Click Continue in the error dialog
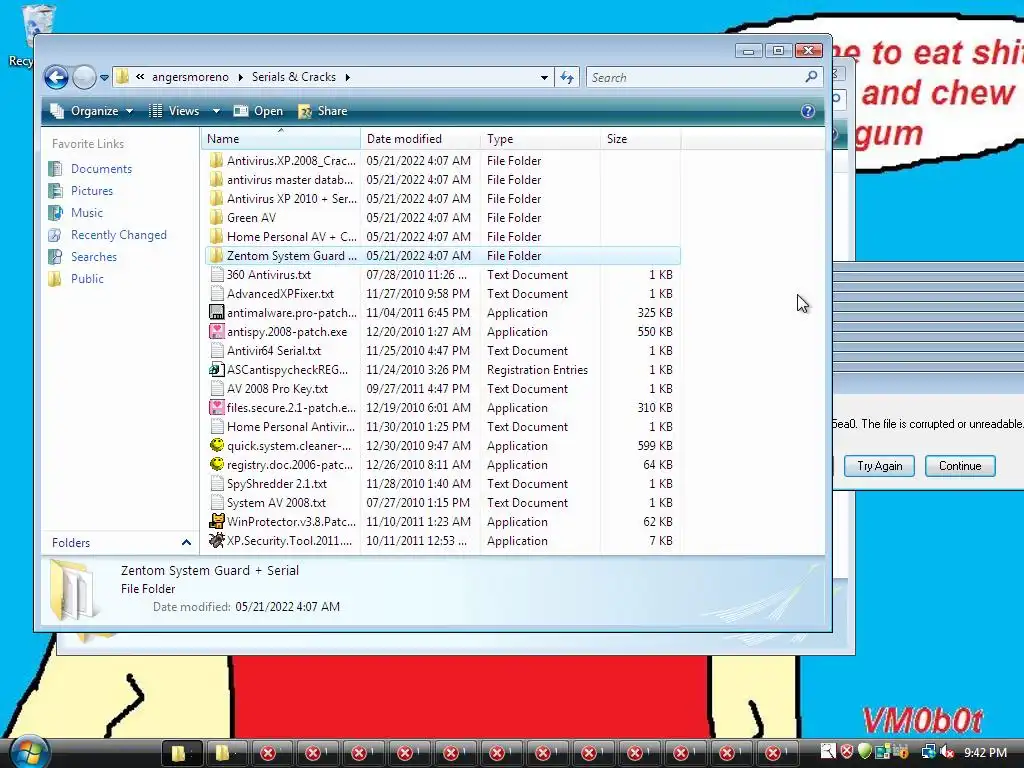Image resolution: width=1024 pixels, height=768 pixels. (x=960, y=466)
